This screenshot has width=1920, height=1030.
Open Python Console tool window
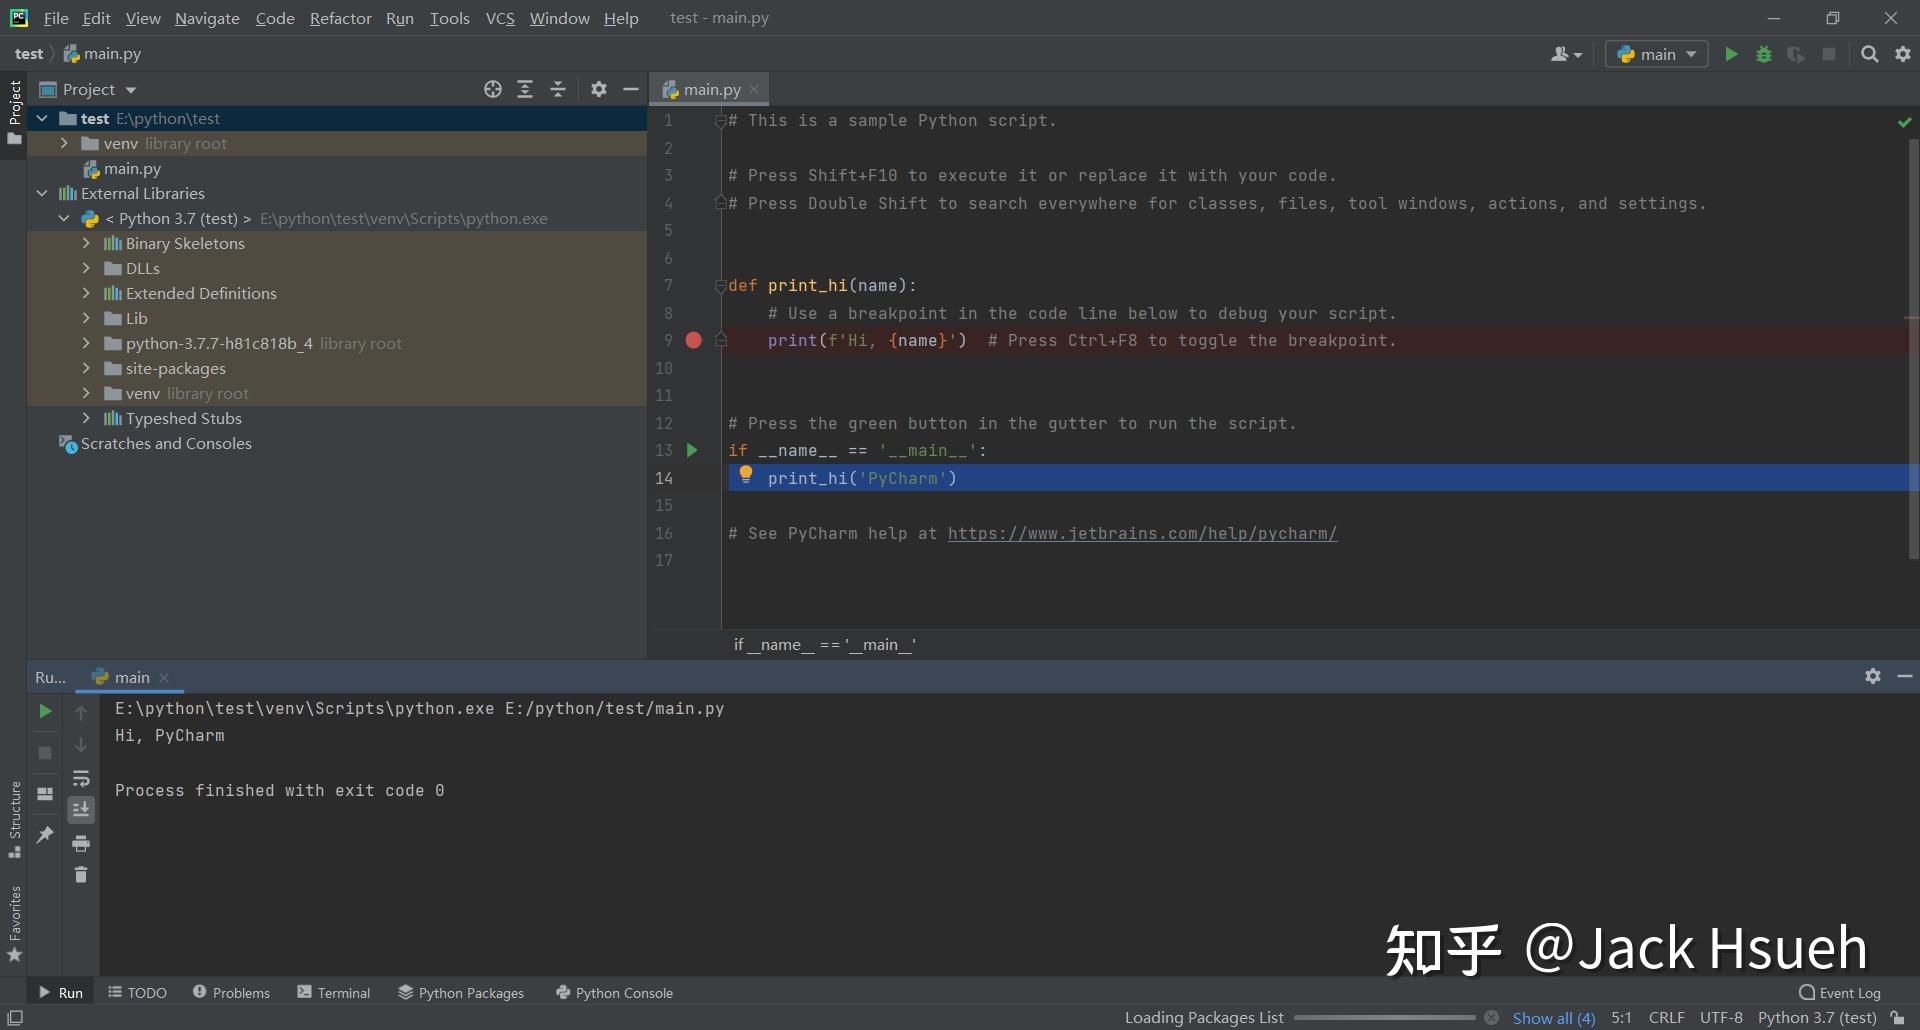click(x=614, y=992)
